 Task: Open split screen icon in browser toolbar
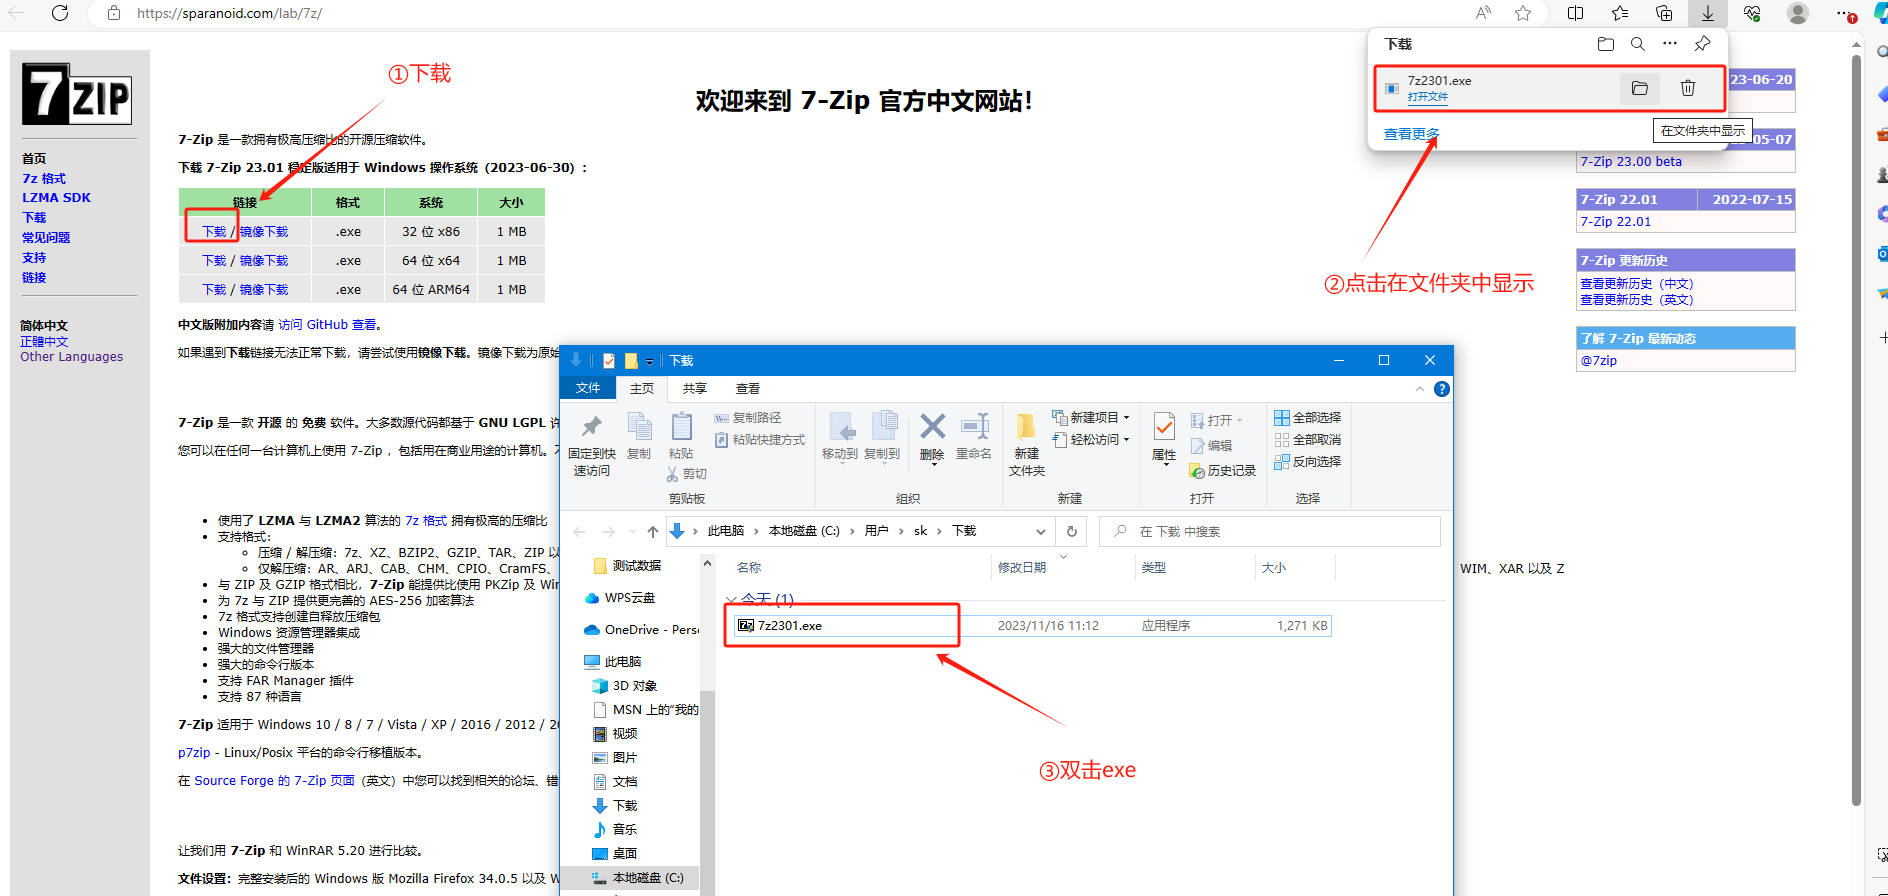pos(1576,13)
